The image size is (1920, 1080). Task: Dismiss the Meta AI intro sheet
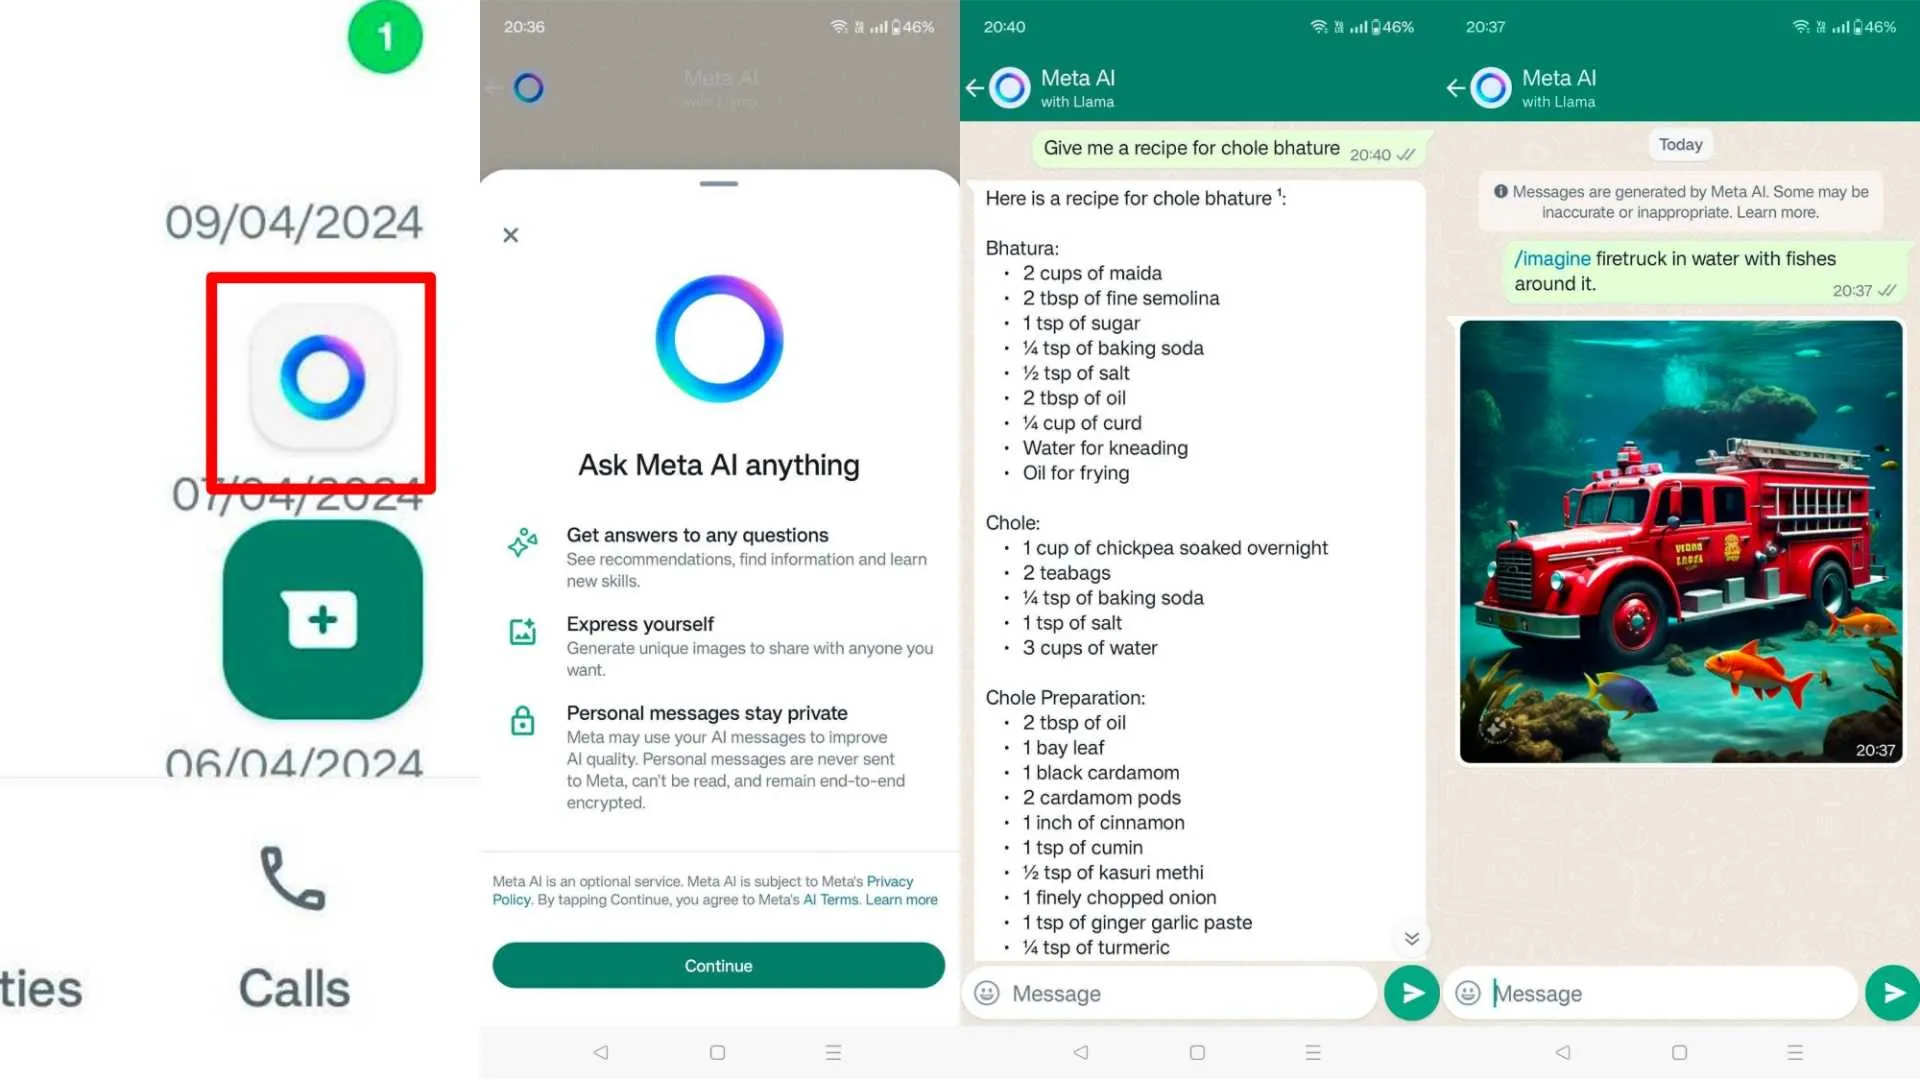(x=512, y=235)
